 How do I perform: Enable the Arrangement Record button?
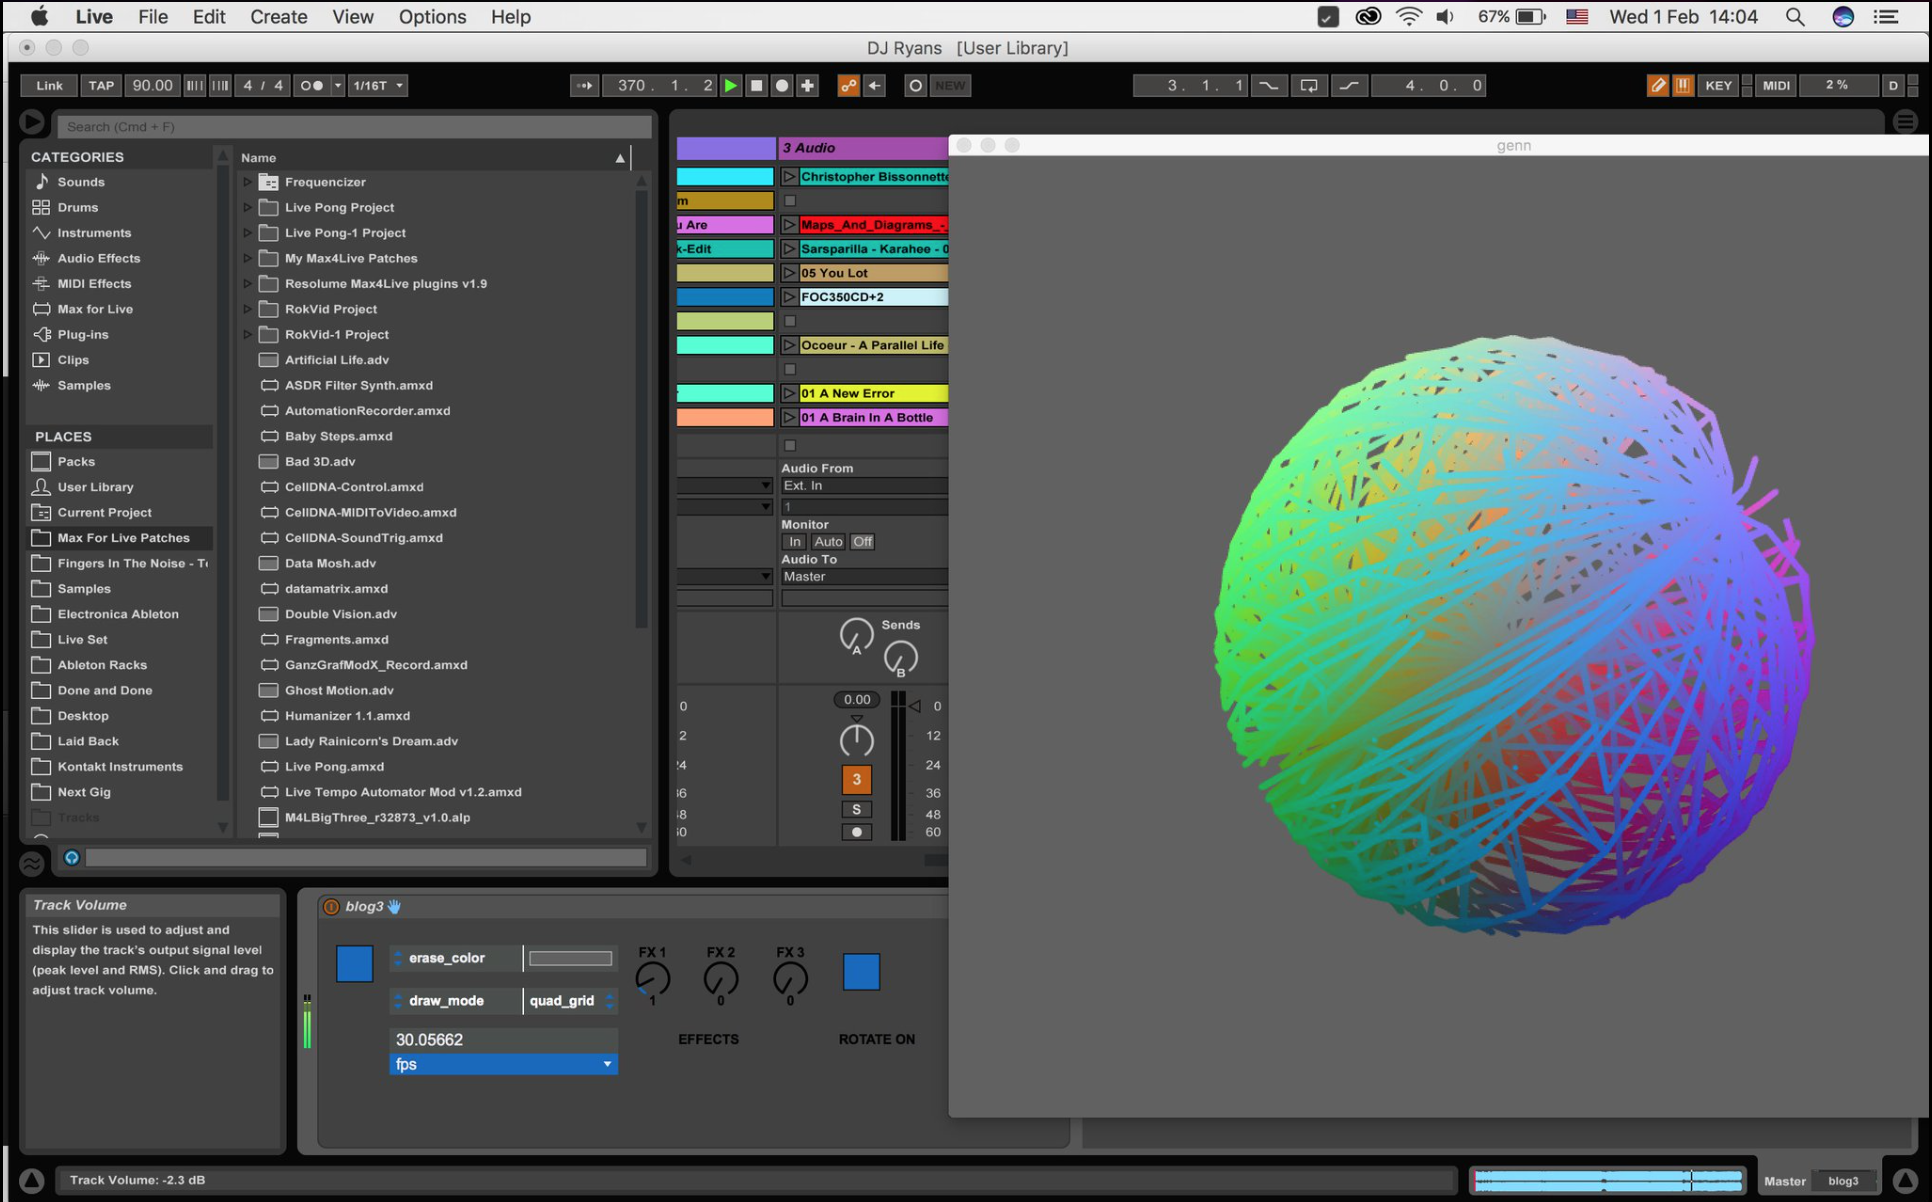point(782,85)
